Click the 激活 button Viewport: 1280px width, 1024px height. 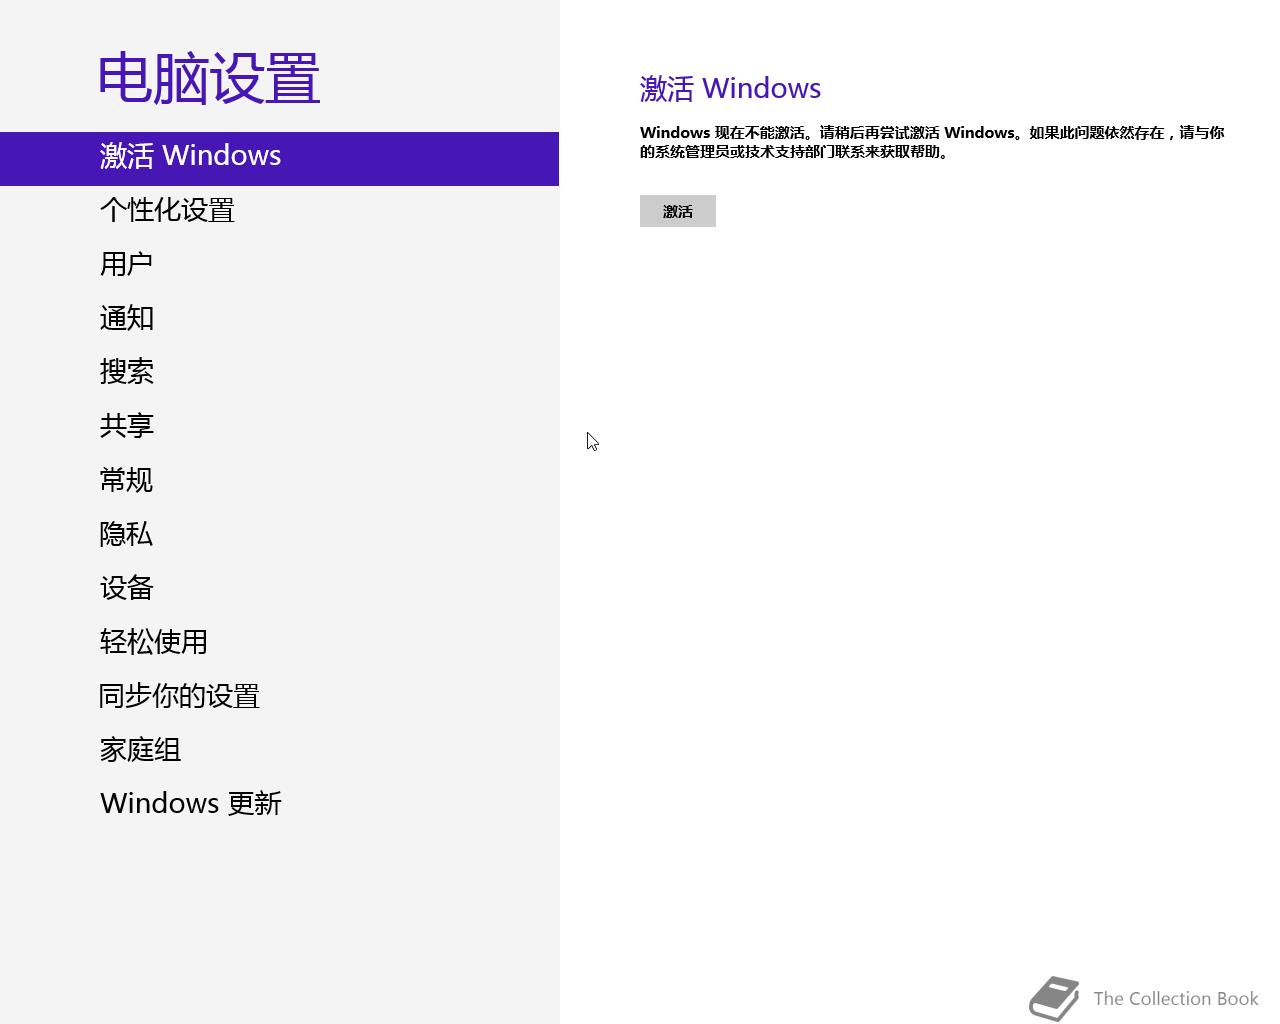(x=678, y=211)
